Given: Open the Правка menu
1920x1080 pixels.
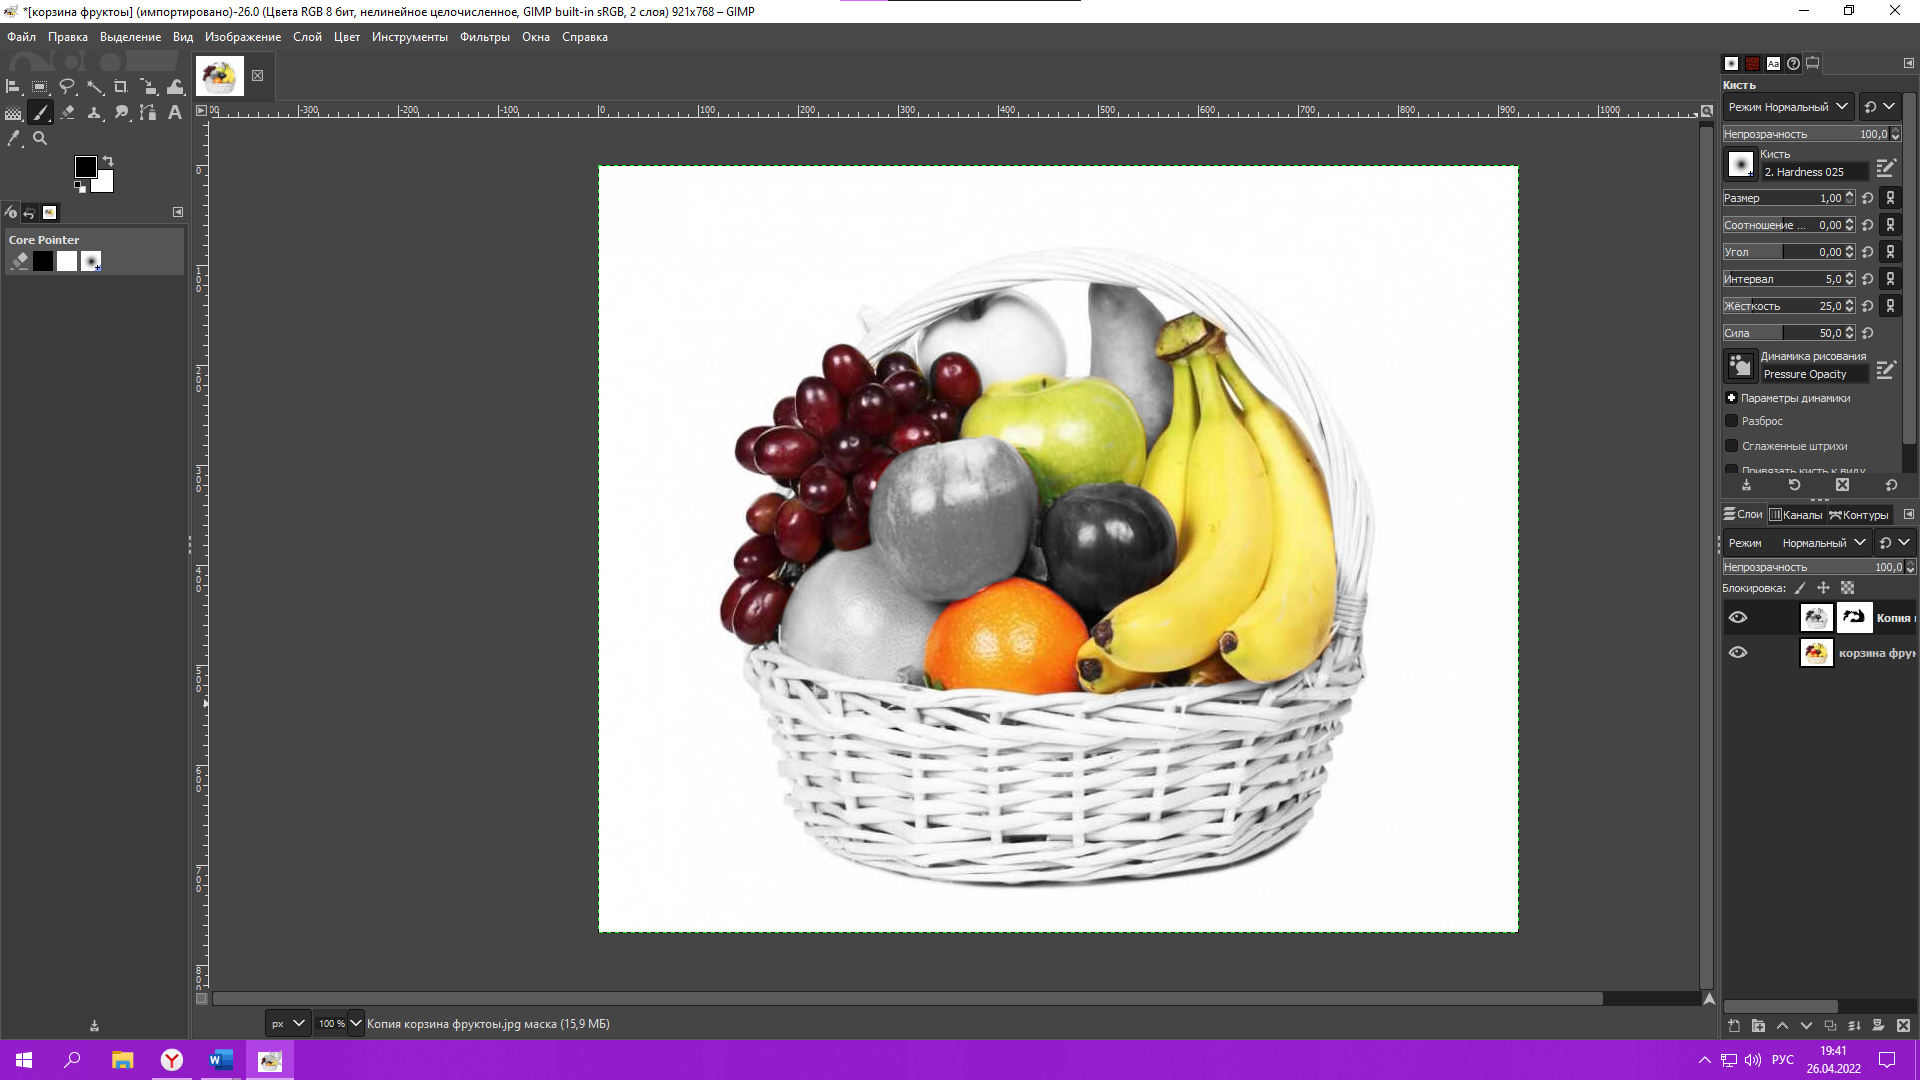Looking at the screenshot, I should pyautogui.click(x=68, y=37).
